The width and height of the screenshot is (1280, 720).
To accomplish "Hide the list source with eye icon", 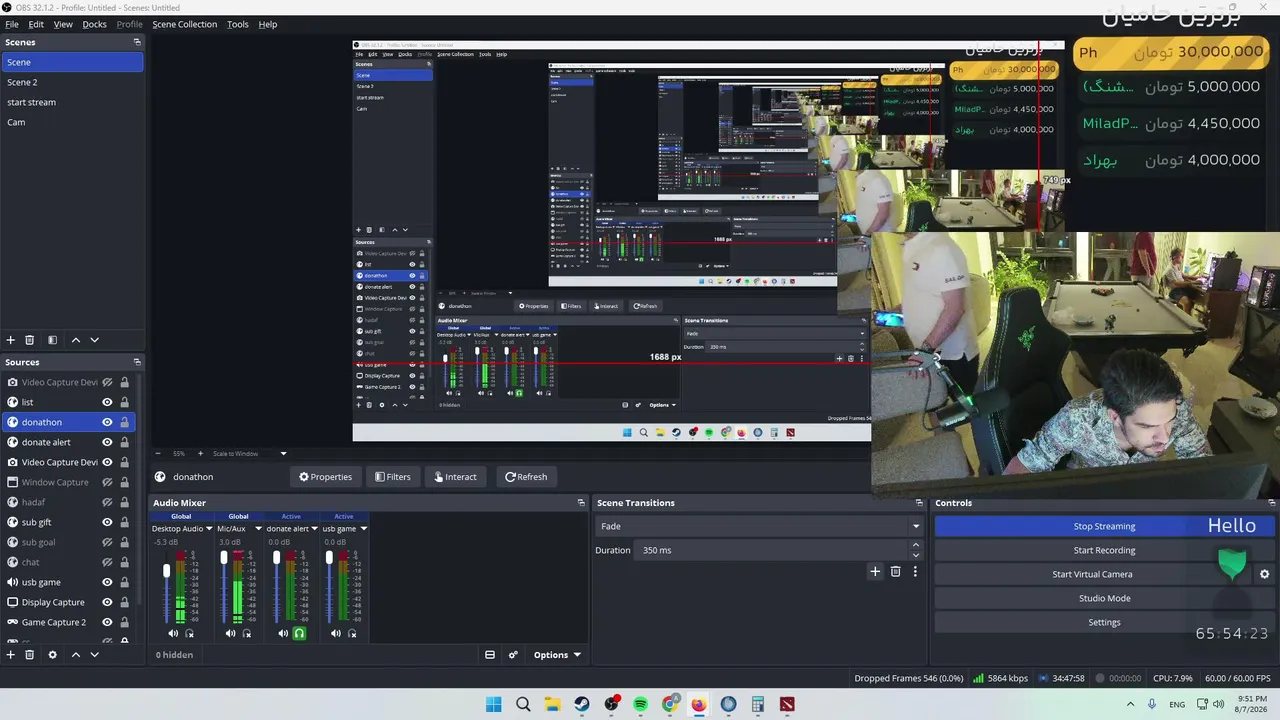I will pyautogui.click(x=107, y=402).
